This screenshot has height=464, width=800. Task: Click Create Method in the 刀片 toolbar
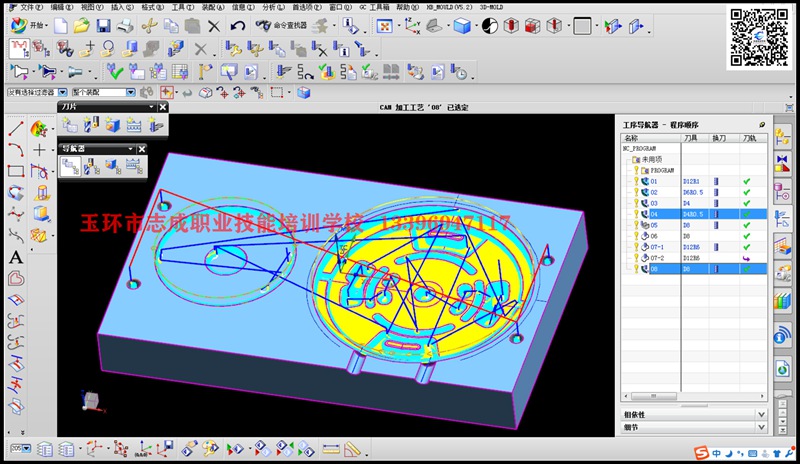(134, 125)
